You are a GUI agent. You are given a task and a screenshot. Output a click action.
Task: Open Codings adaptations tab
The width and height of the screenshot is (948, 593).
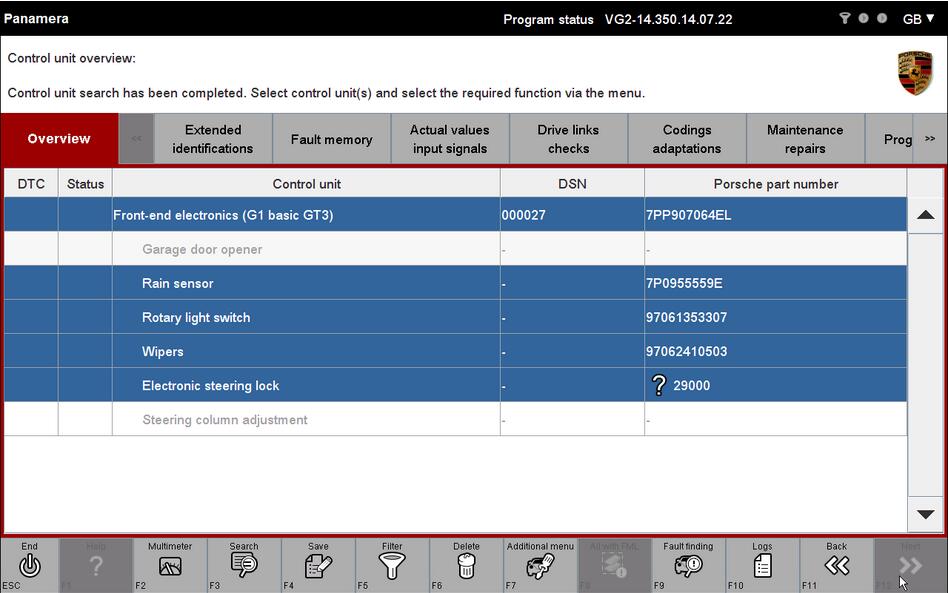687,139
